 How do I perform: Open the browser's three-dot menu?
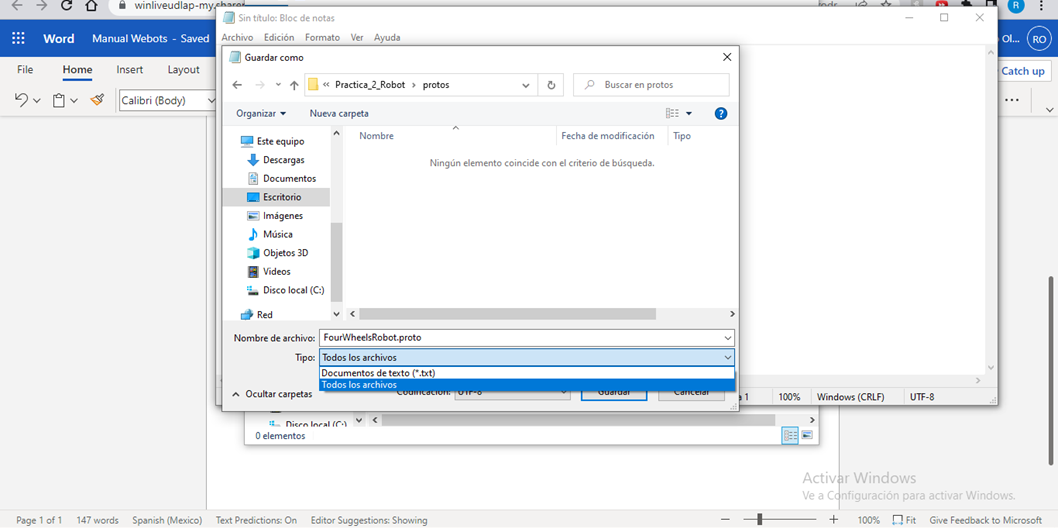[x=1043, y=5]
